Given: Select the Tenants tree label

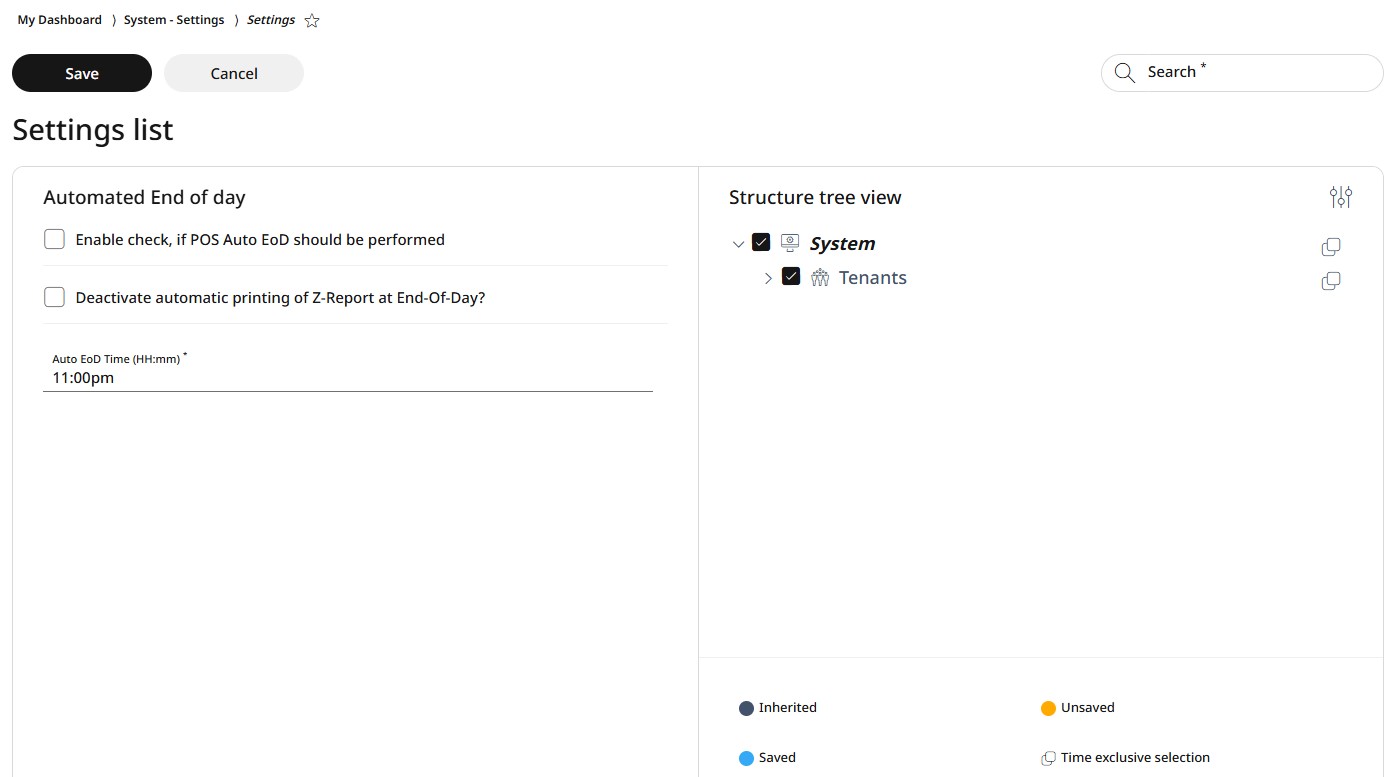Looking at the screenshot, I should pyautogui.click(x=873, y=278).
